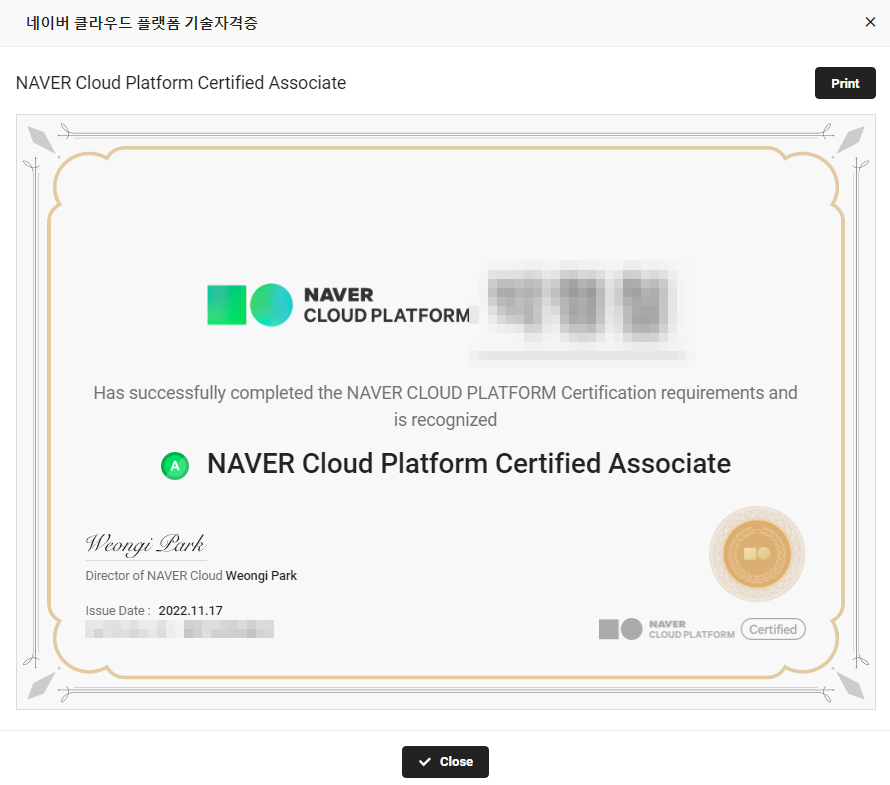Viewport: 890px width, 785px height.
Task: Click the gray NAVER Cloud Platform footer logo
Action: (x=666, y=629)
